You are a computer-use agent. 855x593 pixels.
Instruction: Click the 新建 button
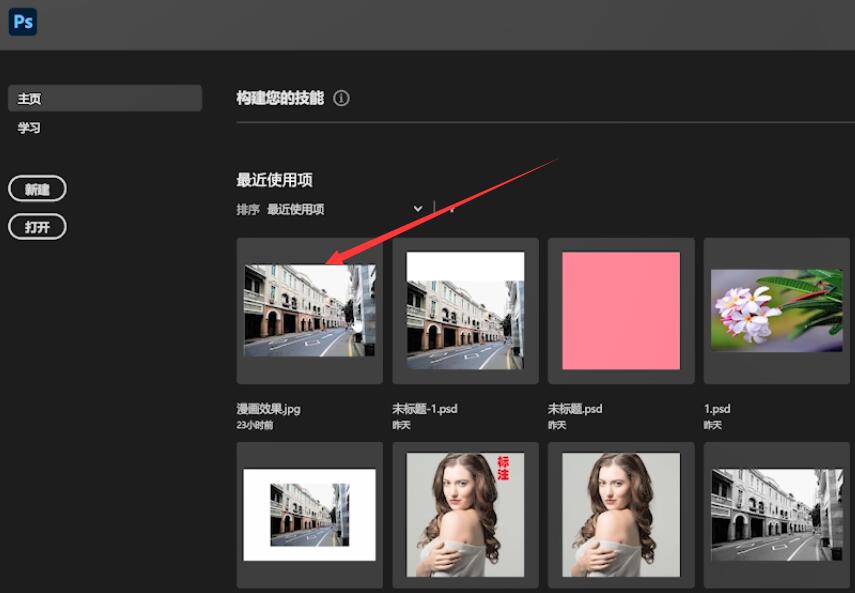tap(38, 189)
